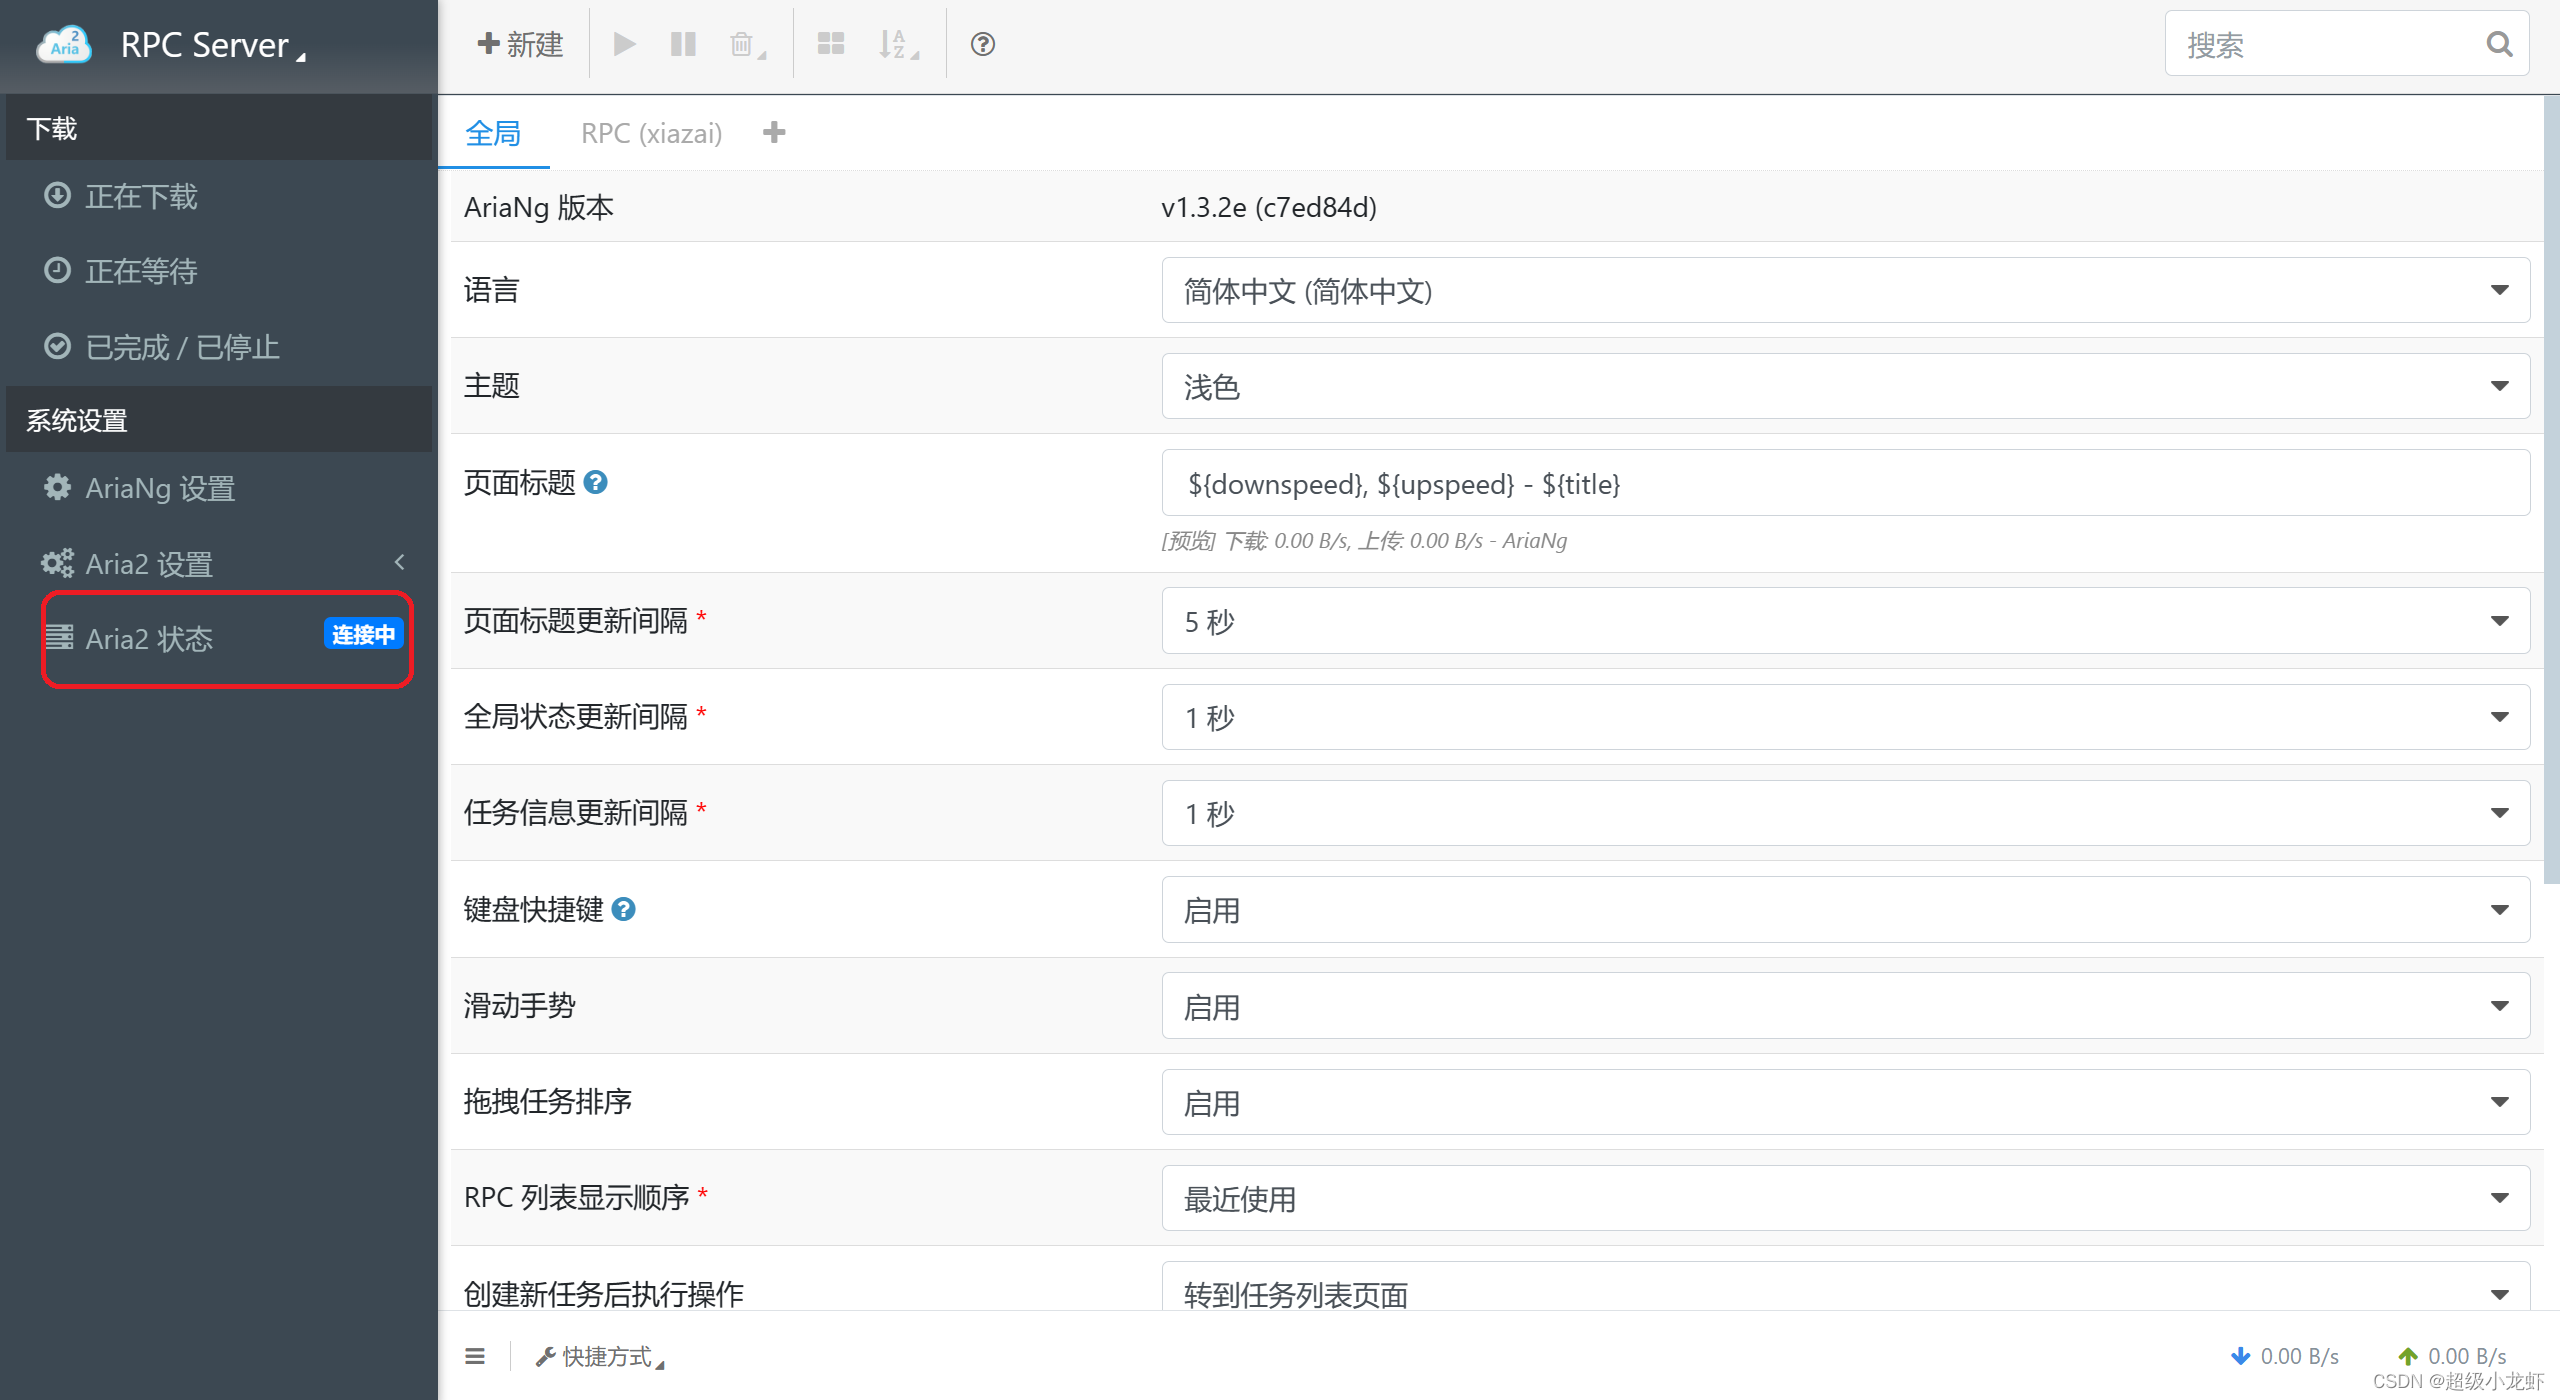Click the vertical scrollbar on settings page
The width and height of the screenshot is (2560, 1400).
(x=2551, y=490)
